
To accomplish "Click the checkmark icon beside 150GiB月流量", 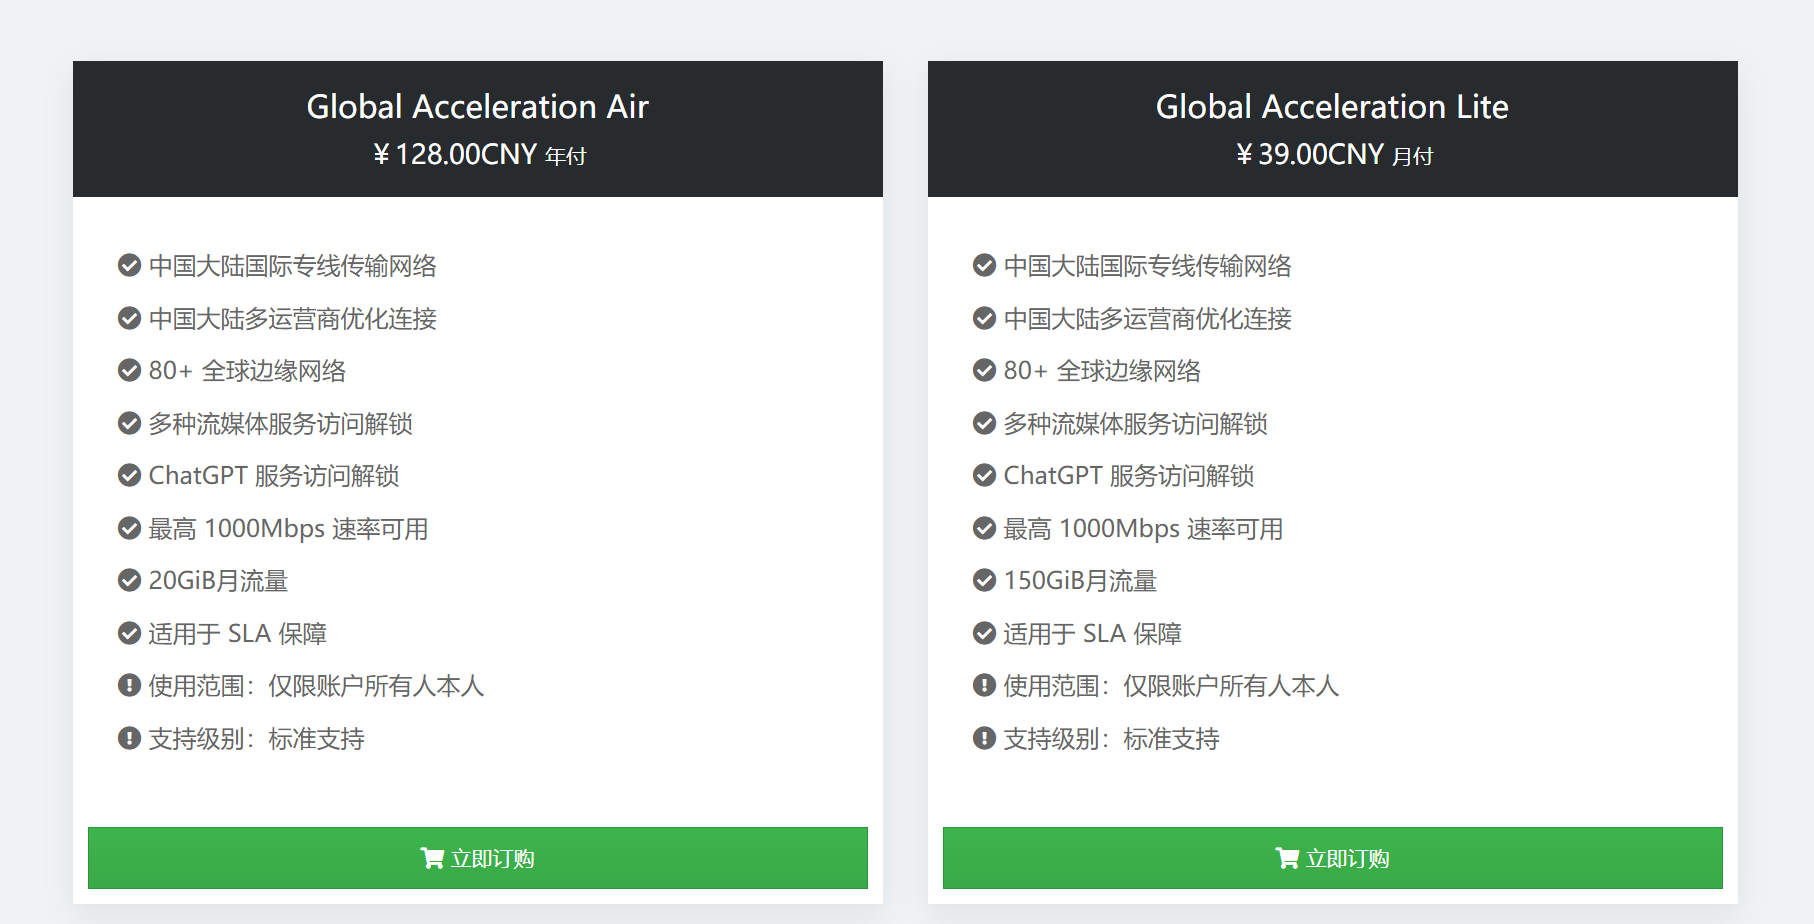I will click(x=982, y=580).
